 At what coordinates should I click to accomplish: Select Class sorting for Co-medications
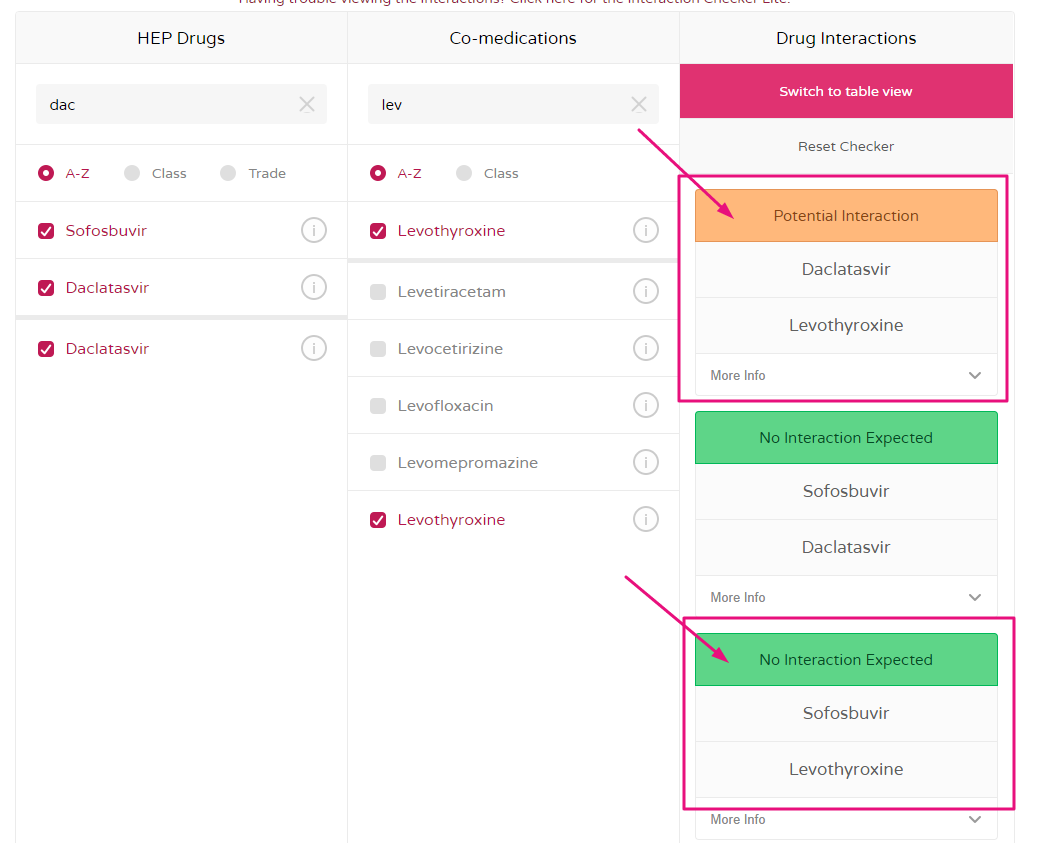pos(464,173)
